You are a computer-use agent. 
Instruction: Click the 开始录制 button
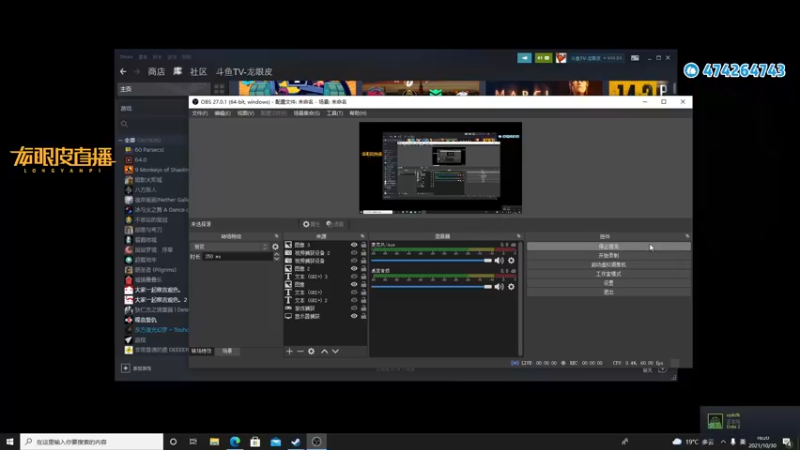pos(609,255)
